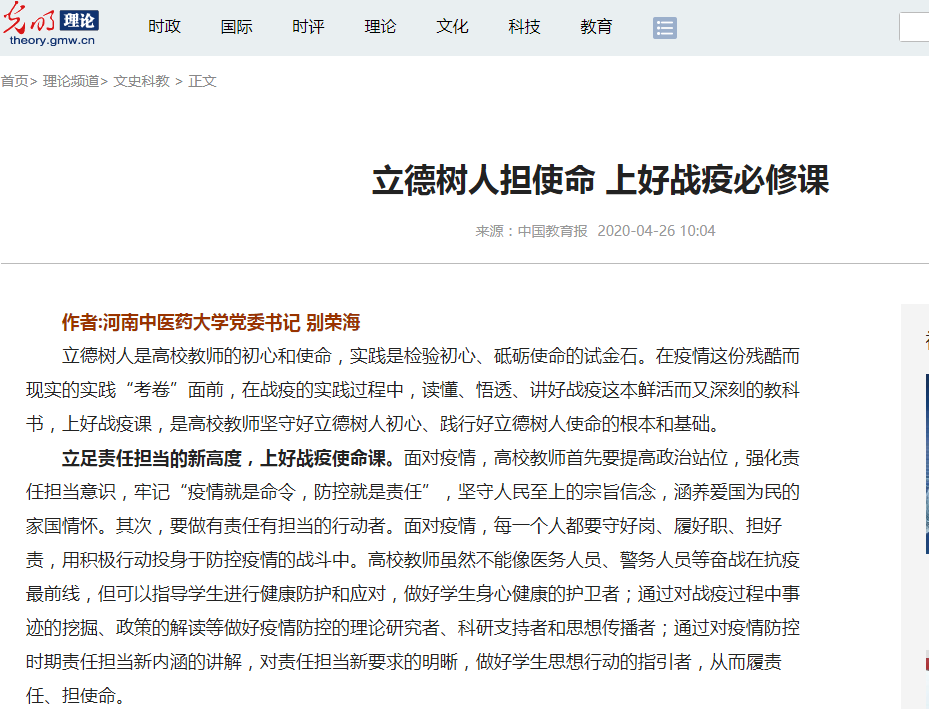Go to the 国际 section

click(x=236, y=27)
